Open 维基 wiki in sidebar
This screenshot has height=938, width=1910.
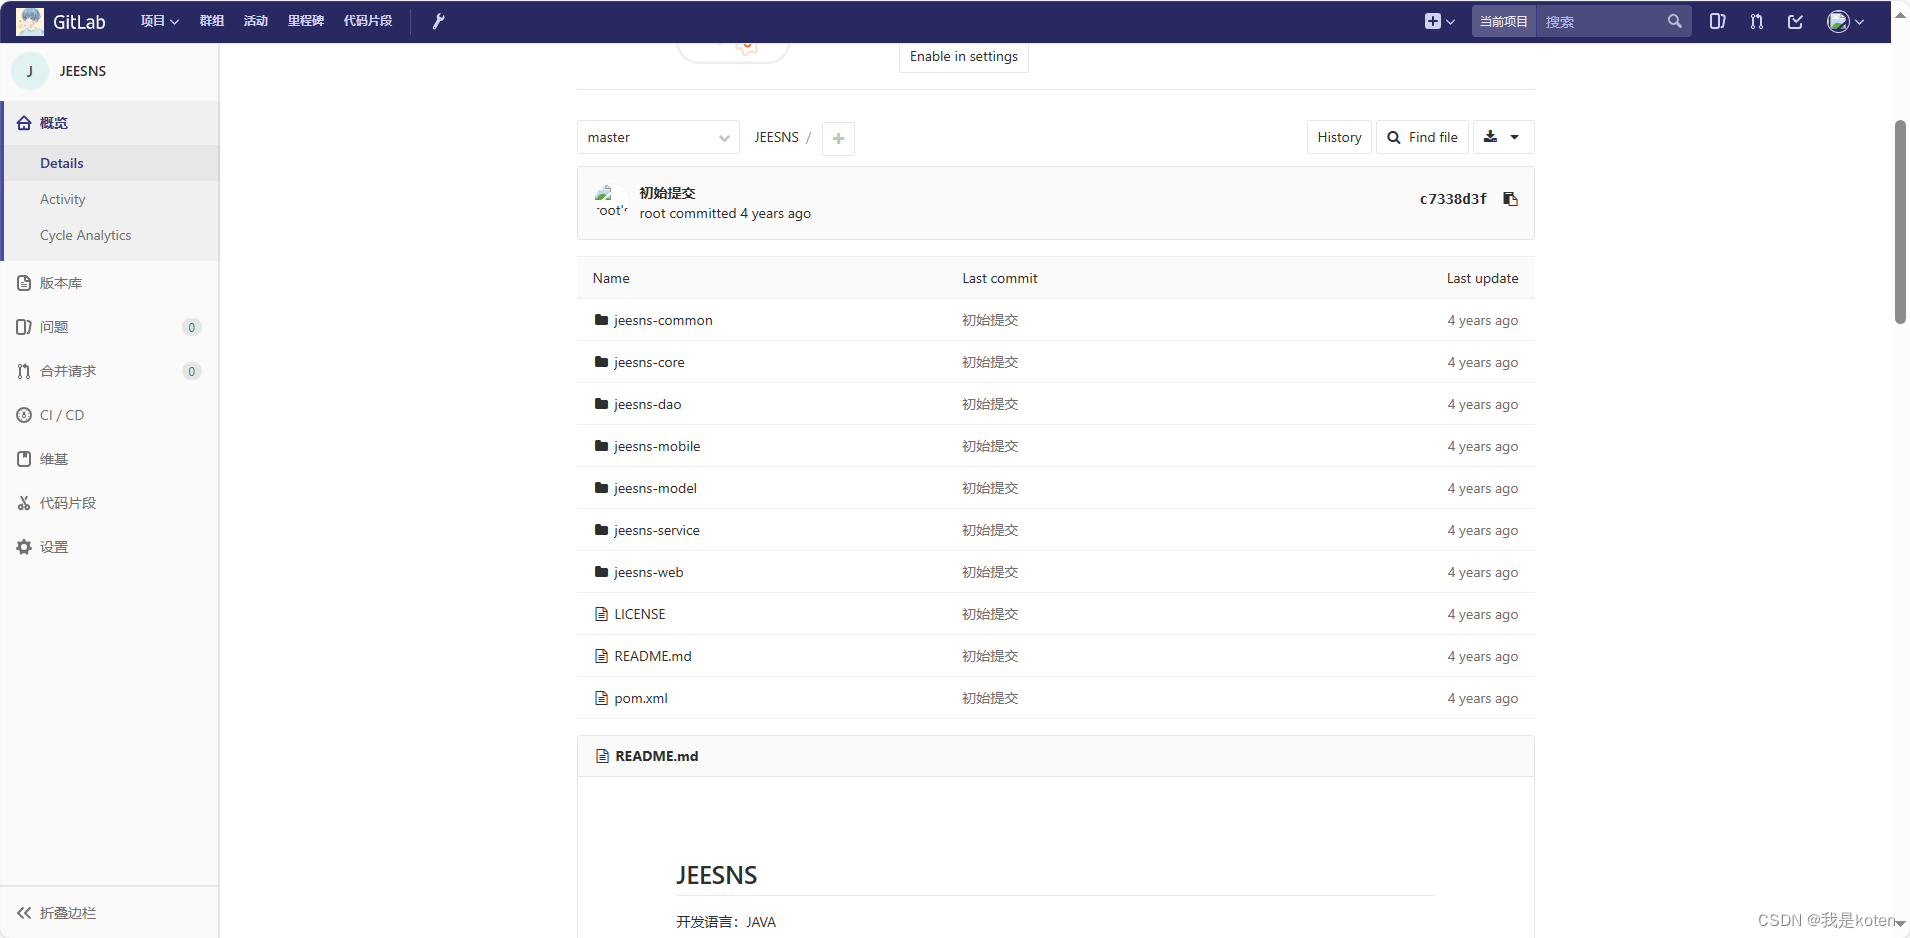110,459
